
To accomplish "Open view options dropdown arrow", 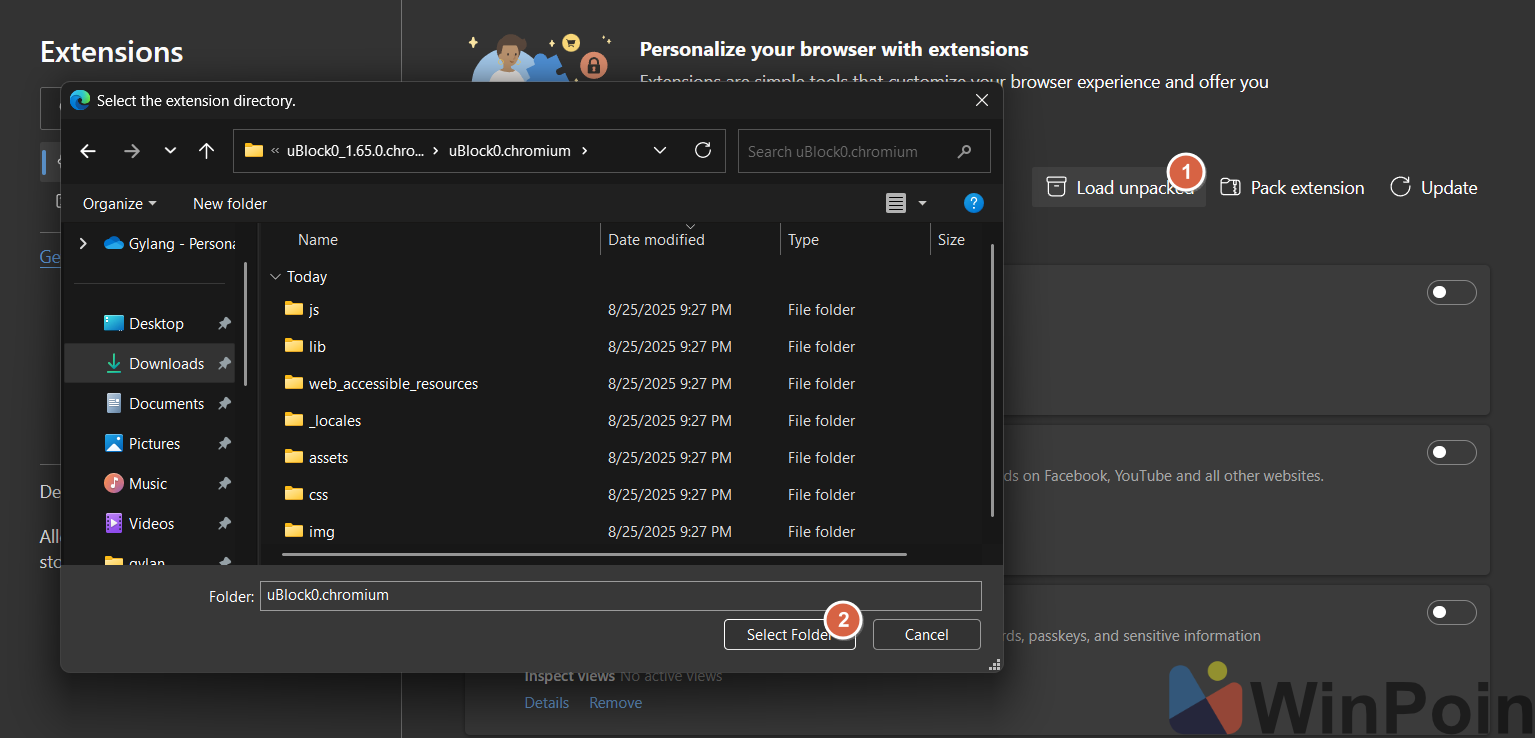I will click(922, 203).
